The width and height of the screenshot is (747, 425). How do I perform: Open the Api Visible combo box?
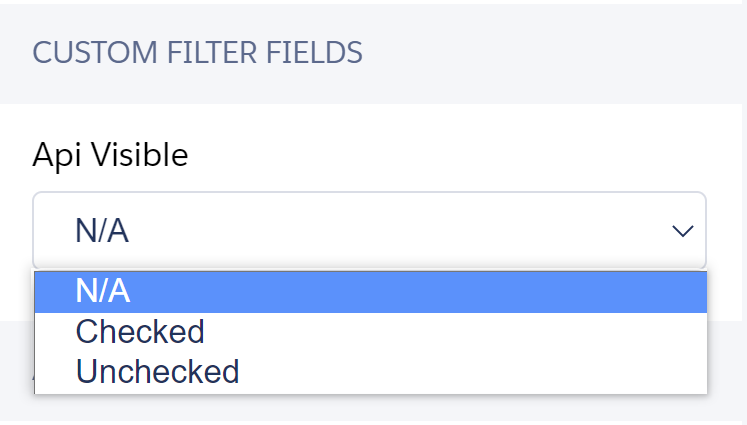(369, 231)
